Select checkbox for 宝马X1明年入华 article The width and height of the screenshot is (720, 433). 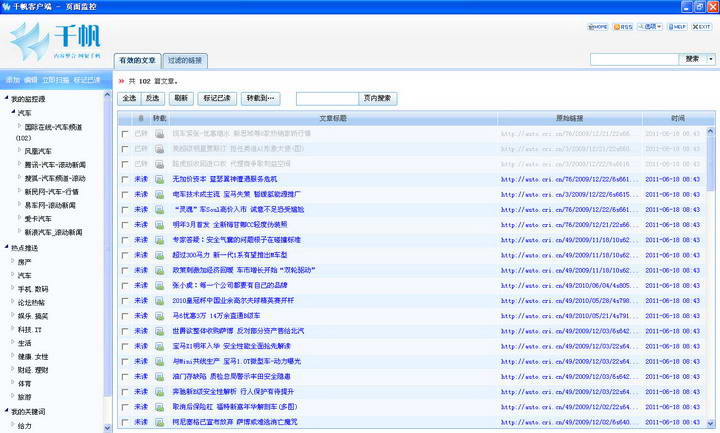(125, 346)
